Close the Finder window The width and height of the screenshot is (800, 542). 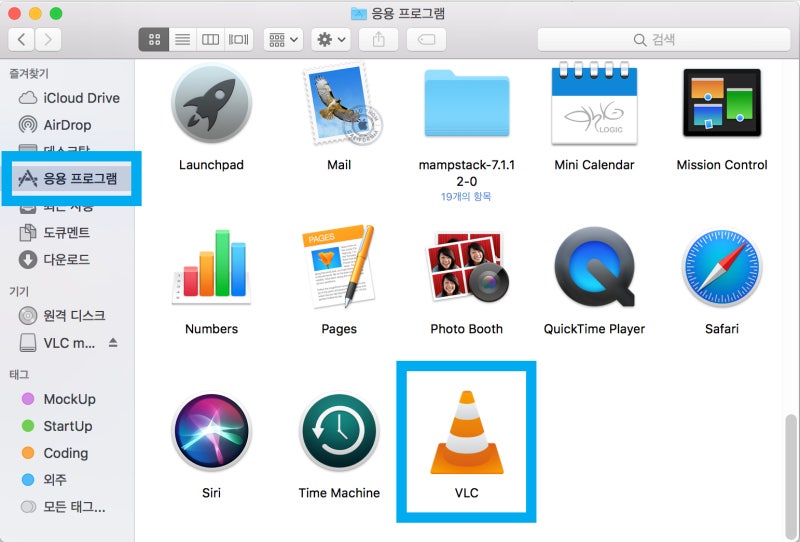pos(14,13)
